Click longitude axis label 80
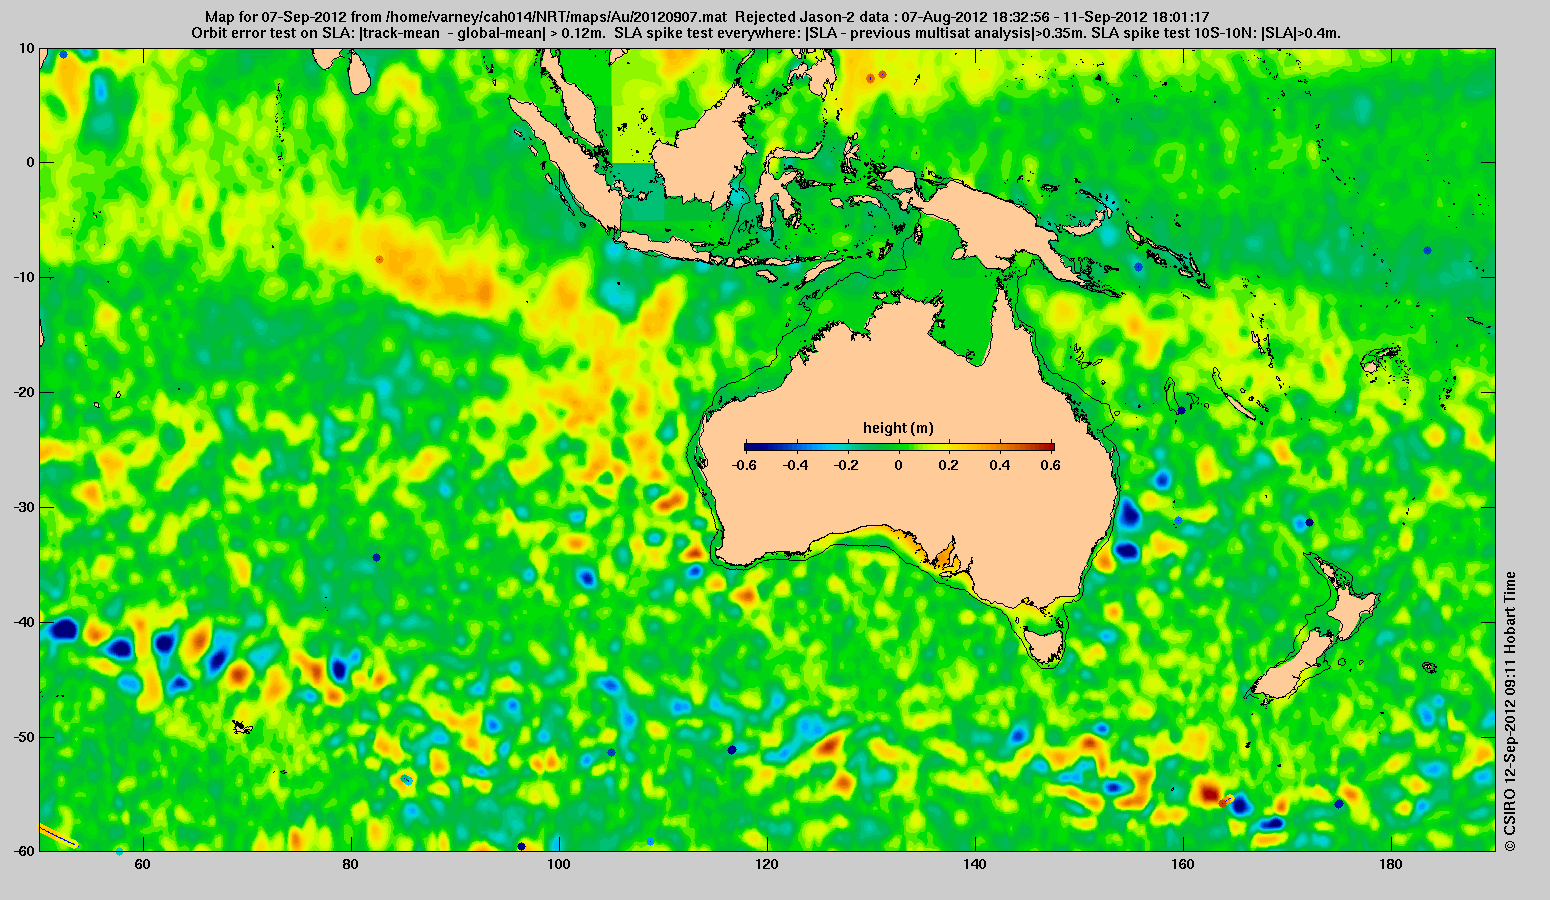Image resolution: width=1550 pixels, height=900 pixels. [x=351, y=864]
